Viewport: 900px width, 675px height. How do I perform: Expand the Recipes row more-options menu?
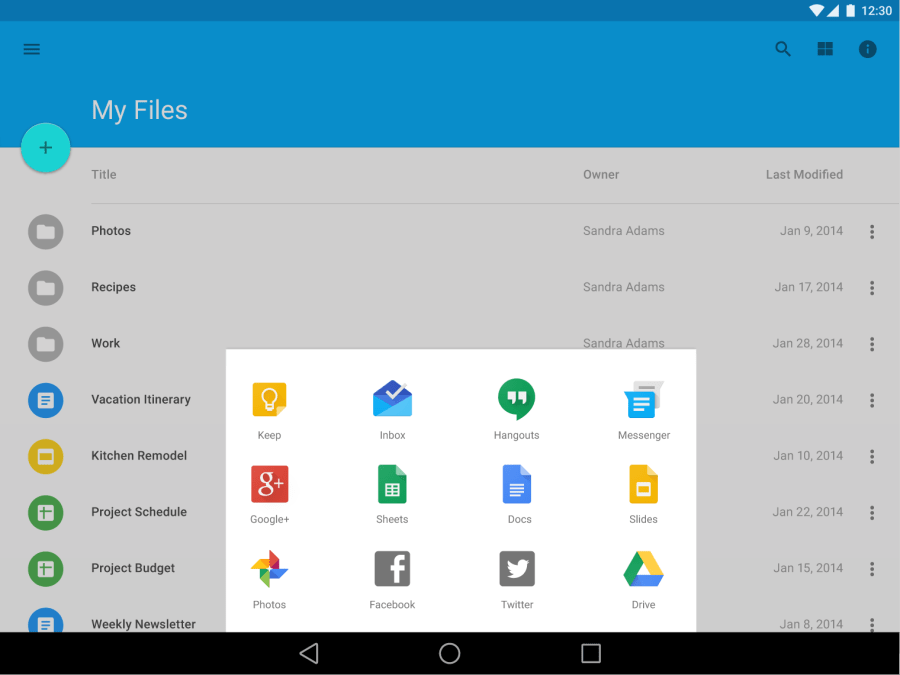coord(872,288)
